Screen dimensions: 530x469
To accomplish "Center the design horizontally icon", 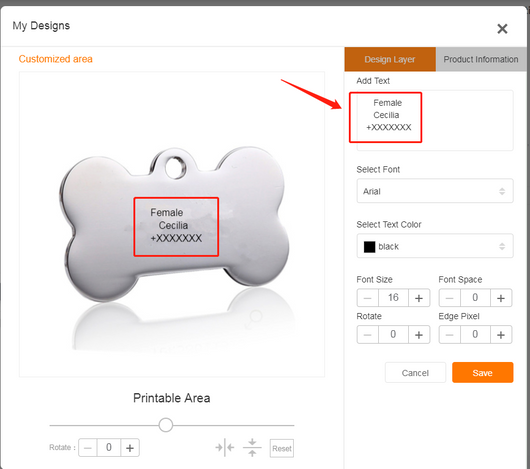I will pyautogui.click(x=225, y=448).
